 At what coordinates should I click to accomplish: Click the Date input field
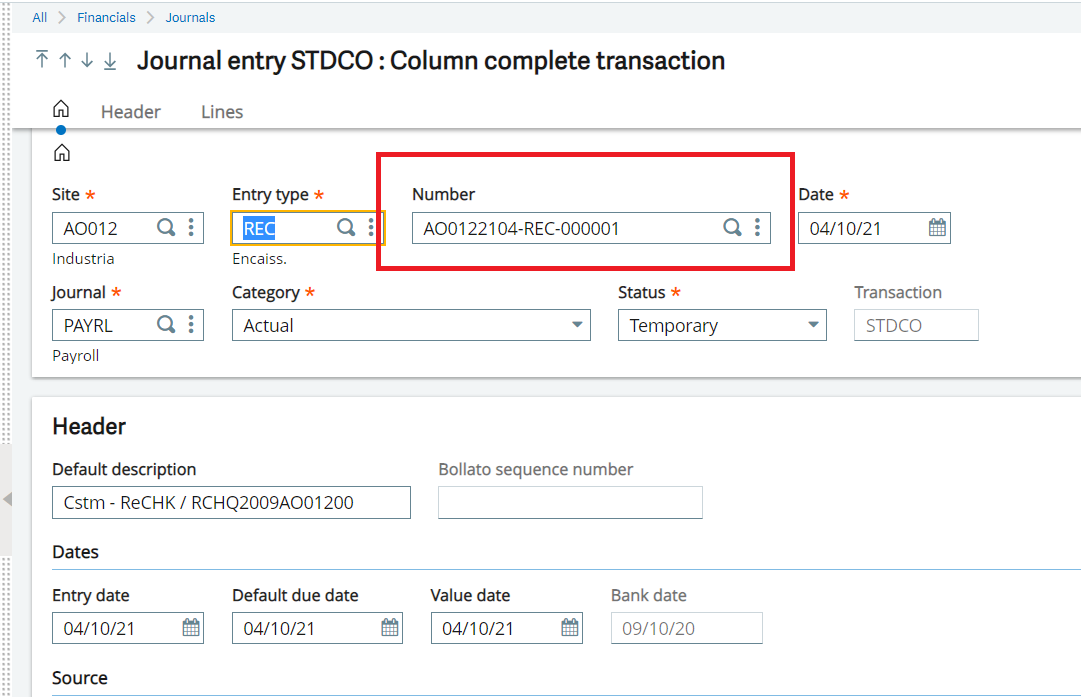click(874, 228)
